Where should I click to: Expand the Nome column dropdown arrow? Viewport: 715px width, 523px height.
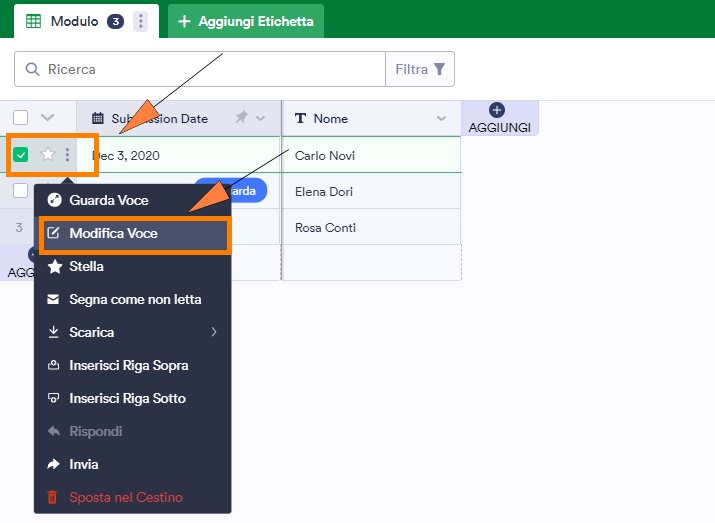point(442,118)
